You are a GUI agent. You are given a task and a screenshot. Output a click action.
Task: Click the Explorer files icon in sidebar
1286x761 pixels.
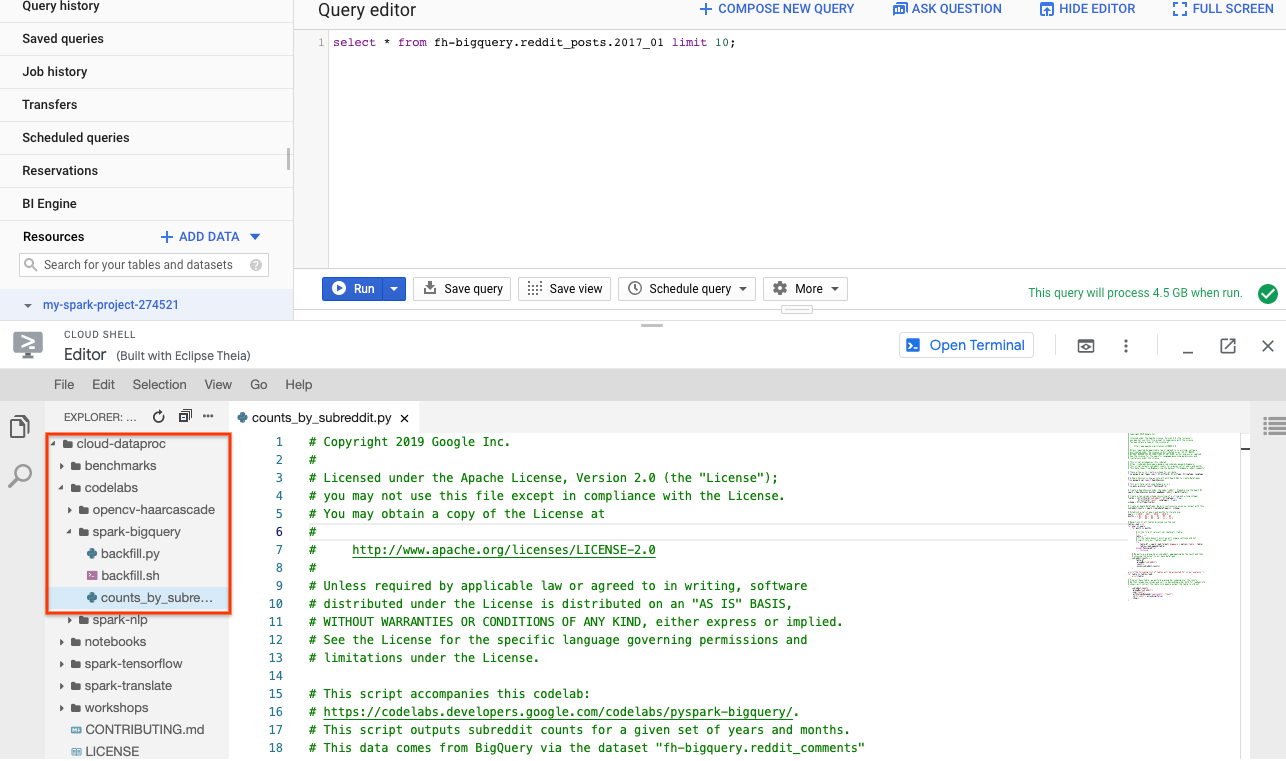click(19, 428)
